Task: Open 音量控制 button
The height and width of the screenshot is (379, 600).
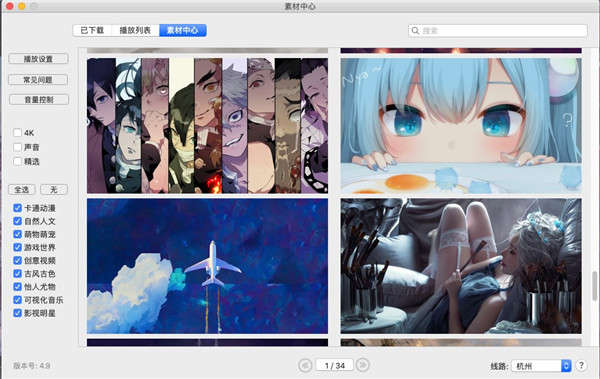Action: pos(39,100)
